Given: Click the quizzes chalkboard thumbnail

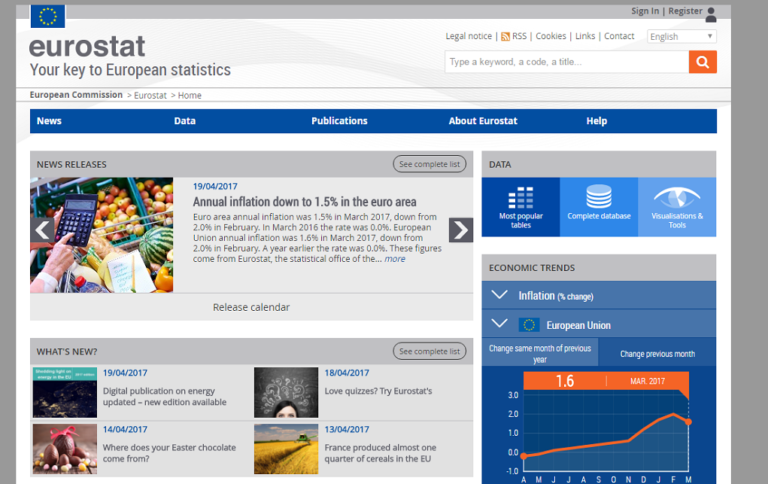Looking at the screenshot, I should click(x=286, y=392).
